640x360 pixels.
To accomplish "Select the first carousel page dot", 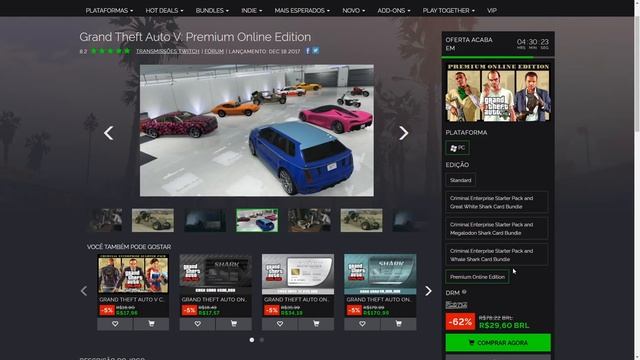I will click(252, 340).
